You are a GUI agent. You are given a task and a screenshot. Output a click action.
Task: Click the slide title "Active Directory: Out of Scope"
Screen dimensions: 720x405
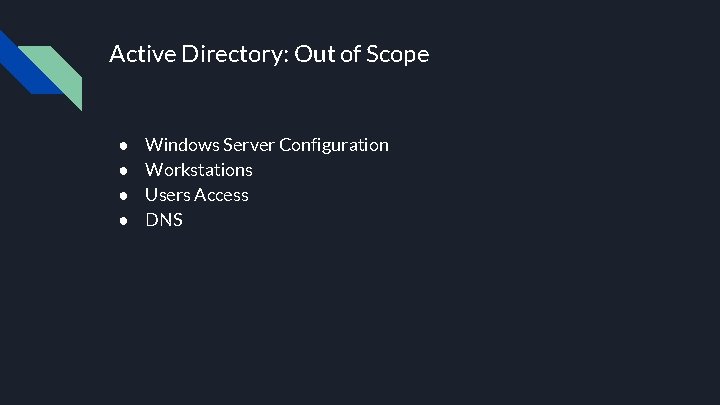[x=268, y=54]
